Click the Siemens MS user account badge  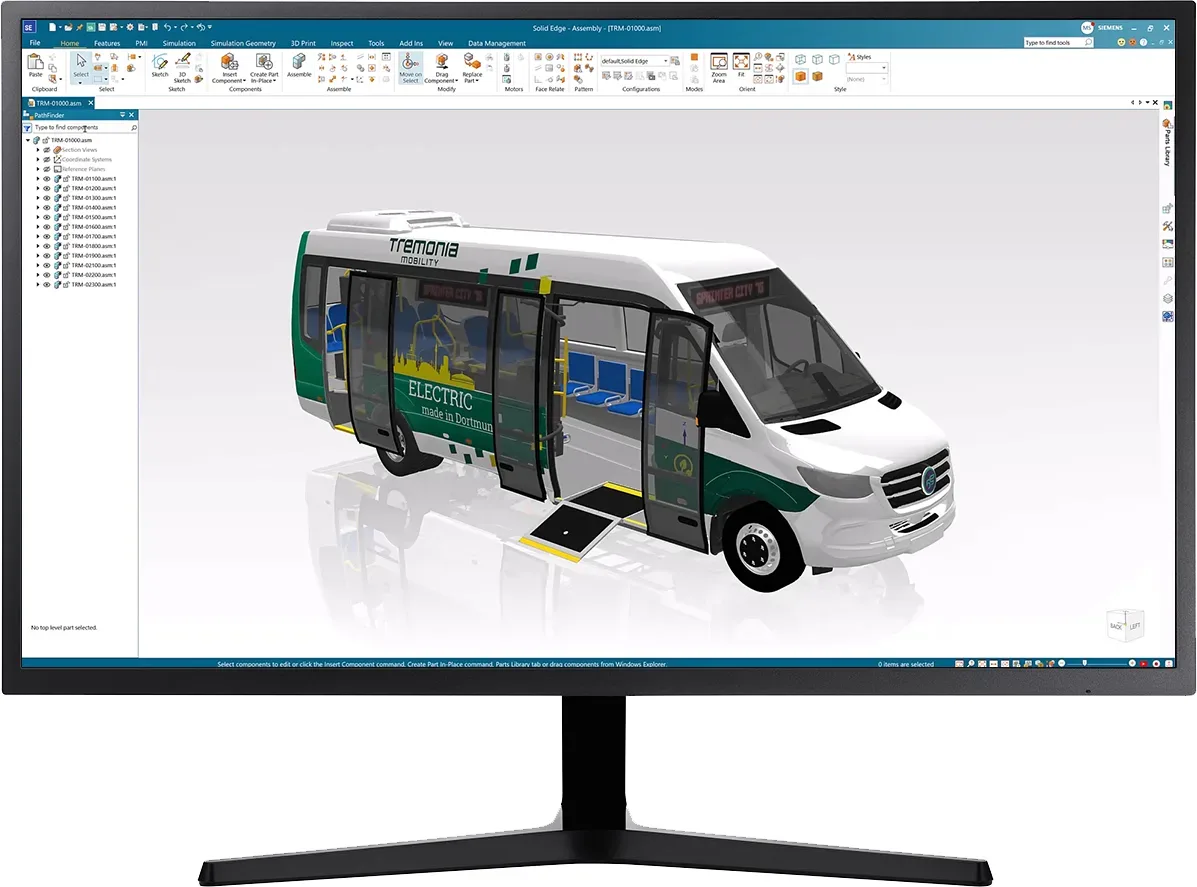point(1087,27)
